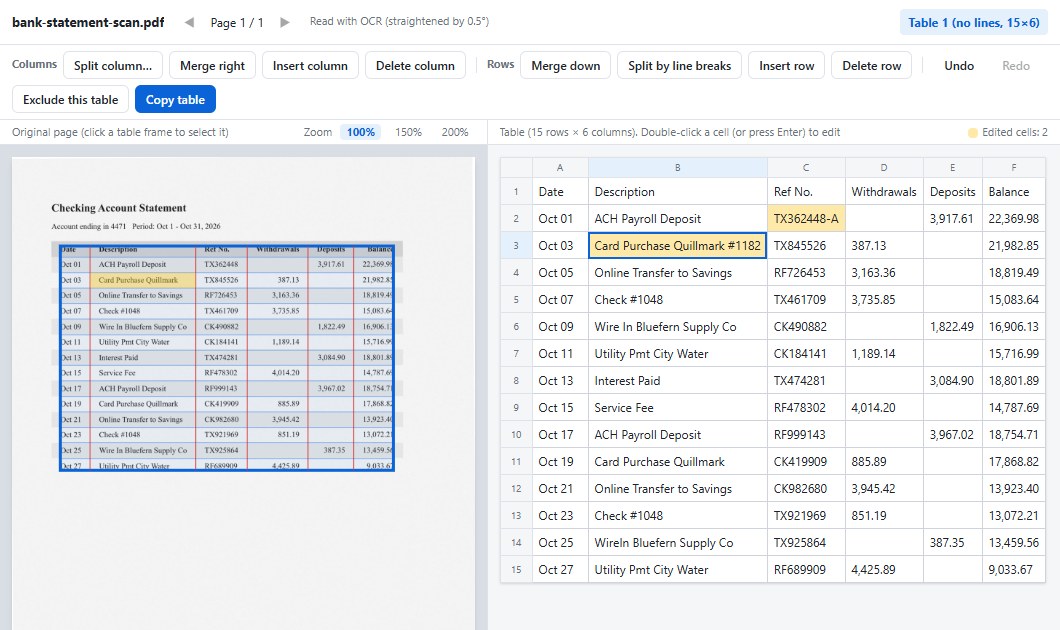The height and width of the screenshot is (630, 1060).
Task: Click Insert row button
Action: (786, 66)
